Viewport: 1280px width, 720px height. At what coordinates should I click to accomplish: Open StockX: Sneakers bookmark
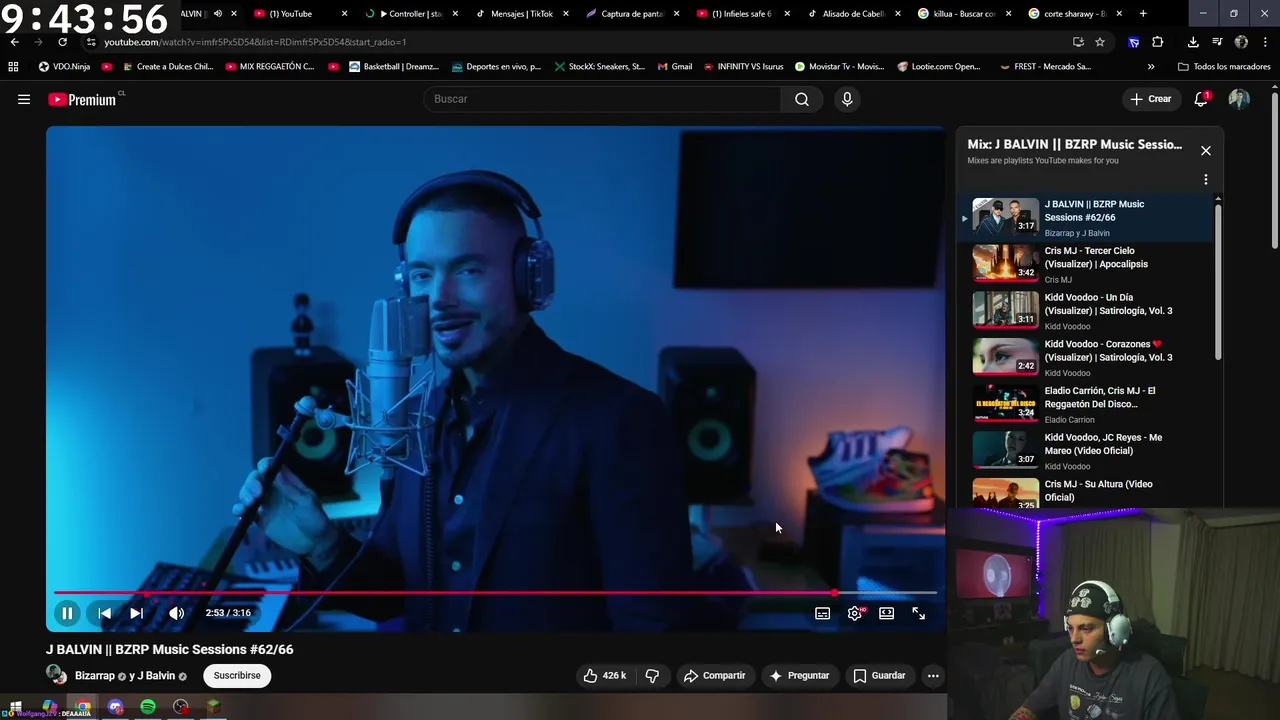coord(599,67)
